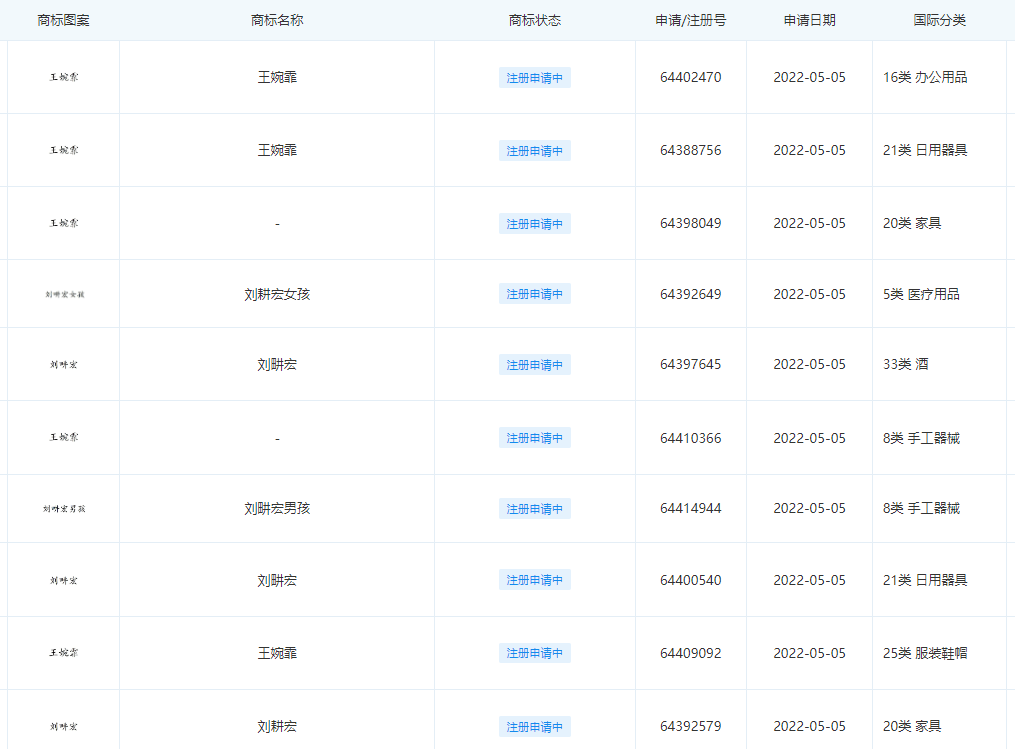Click 注册申请中 status for application 64409092

[535, 653]
